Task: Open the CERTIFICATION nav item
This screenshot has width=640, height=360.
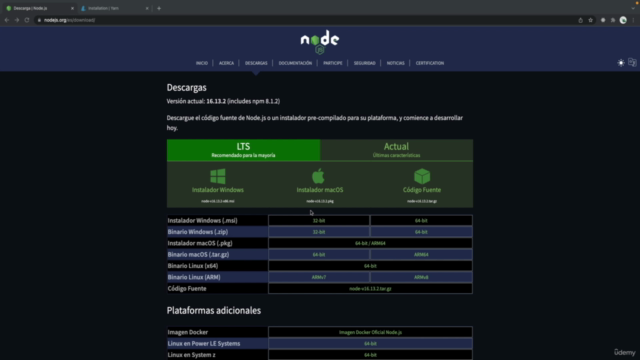Action: click(430, 63)
